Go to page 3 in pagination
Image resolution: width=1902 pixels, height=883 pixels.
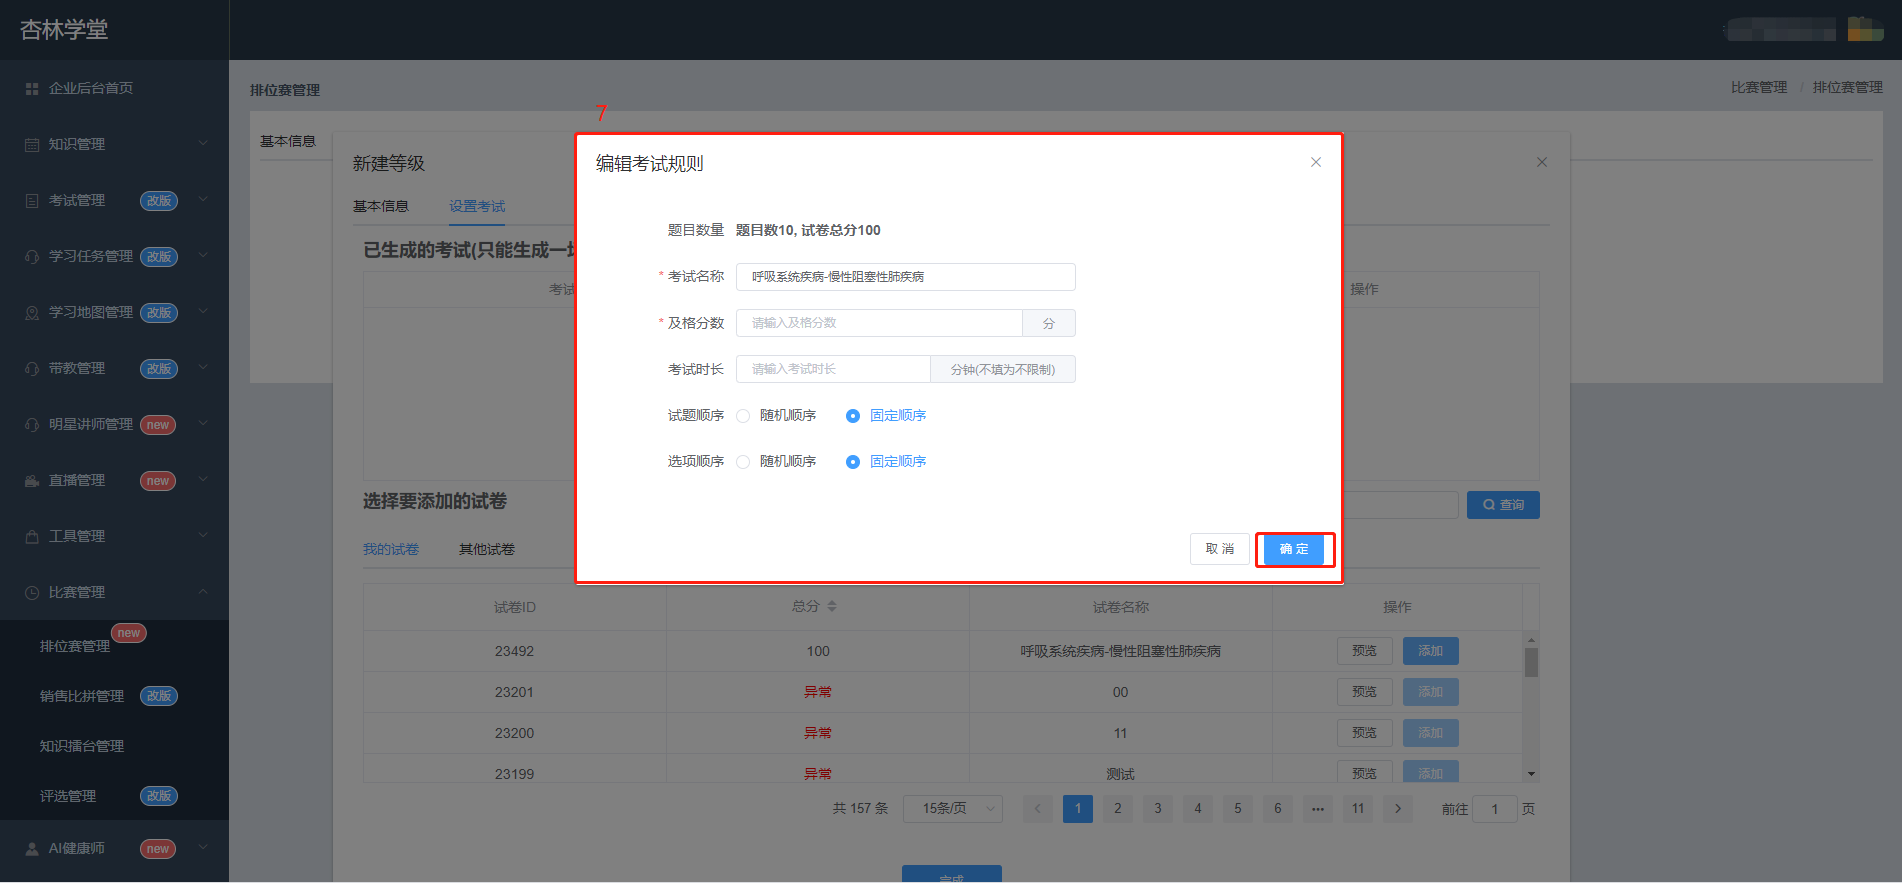point(1158,809)
